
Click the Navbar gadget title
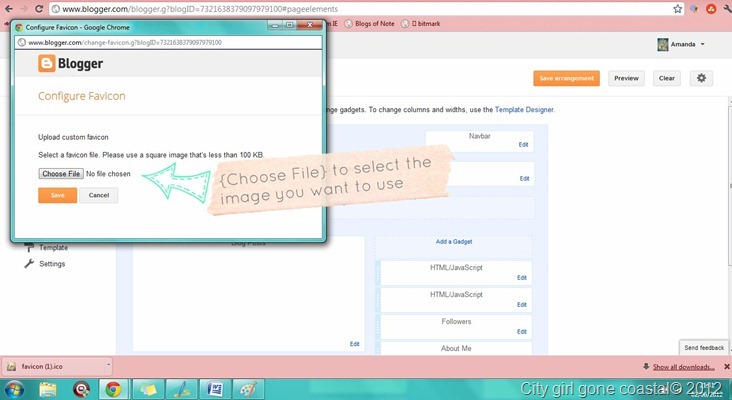(479, 136)
